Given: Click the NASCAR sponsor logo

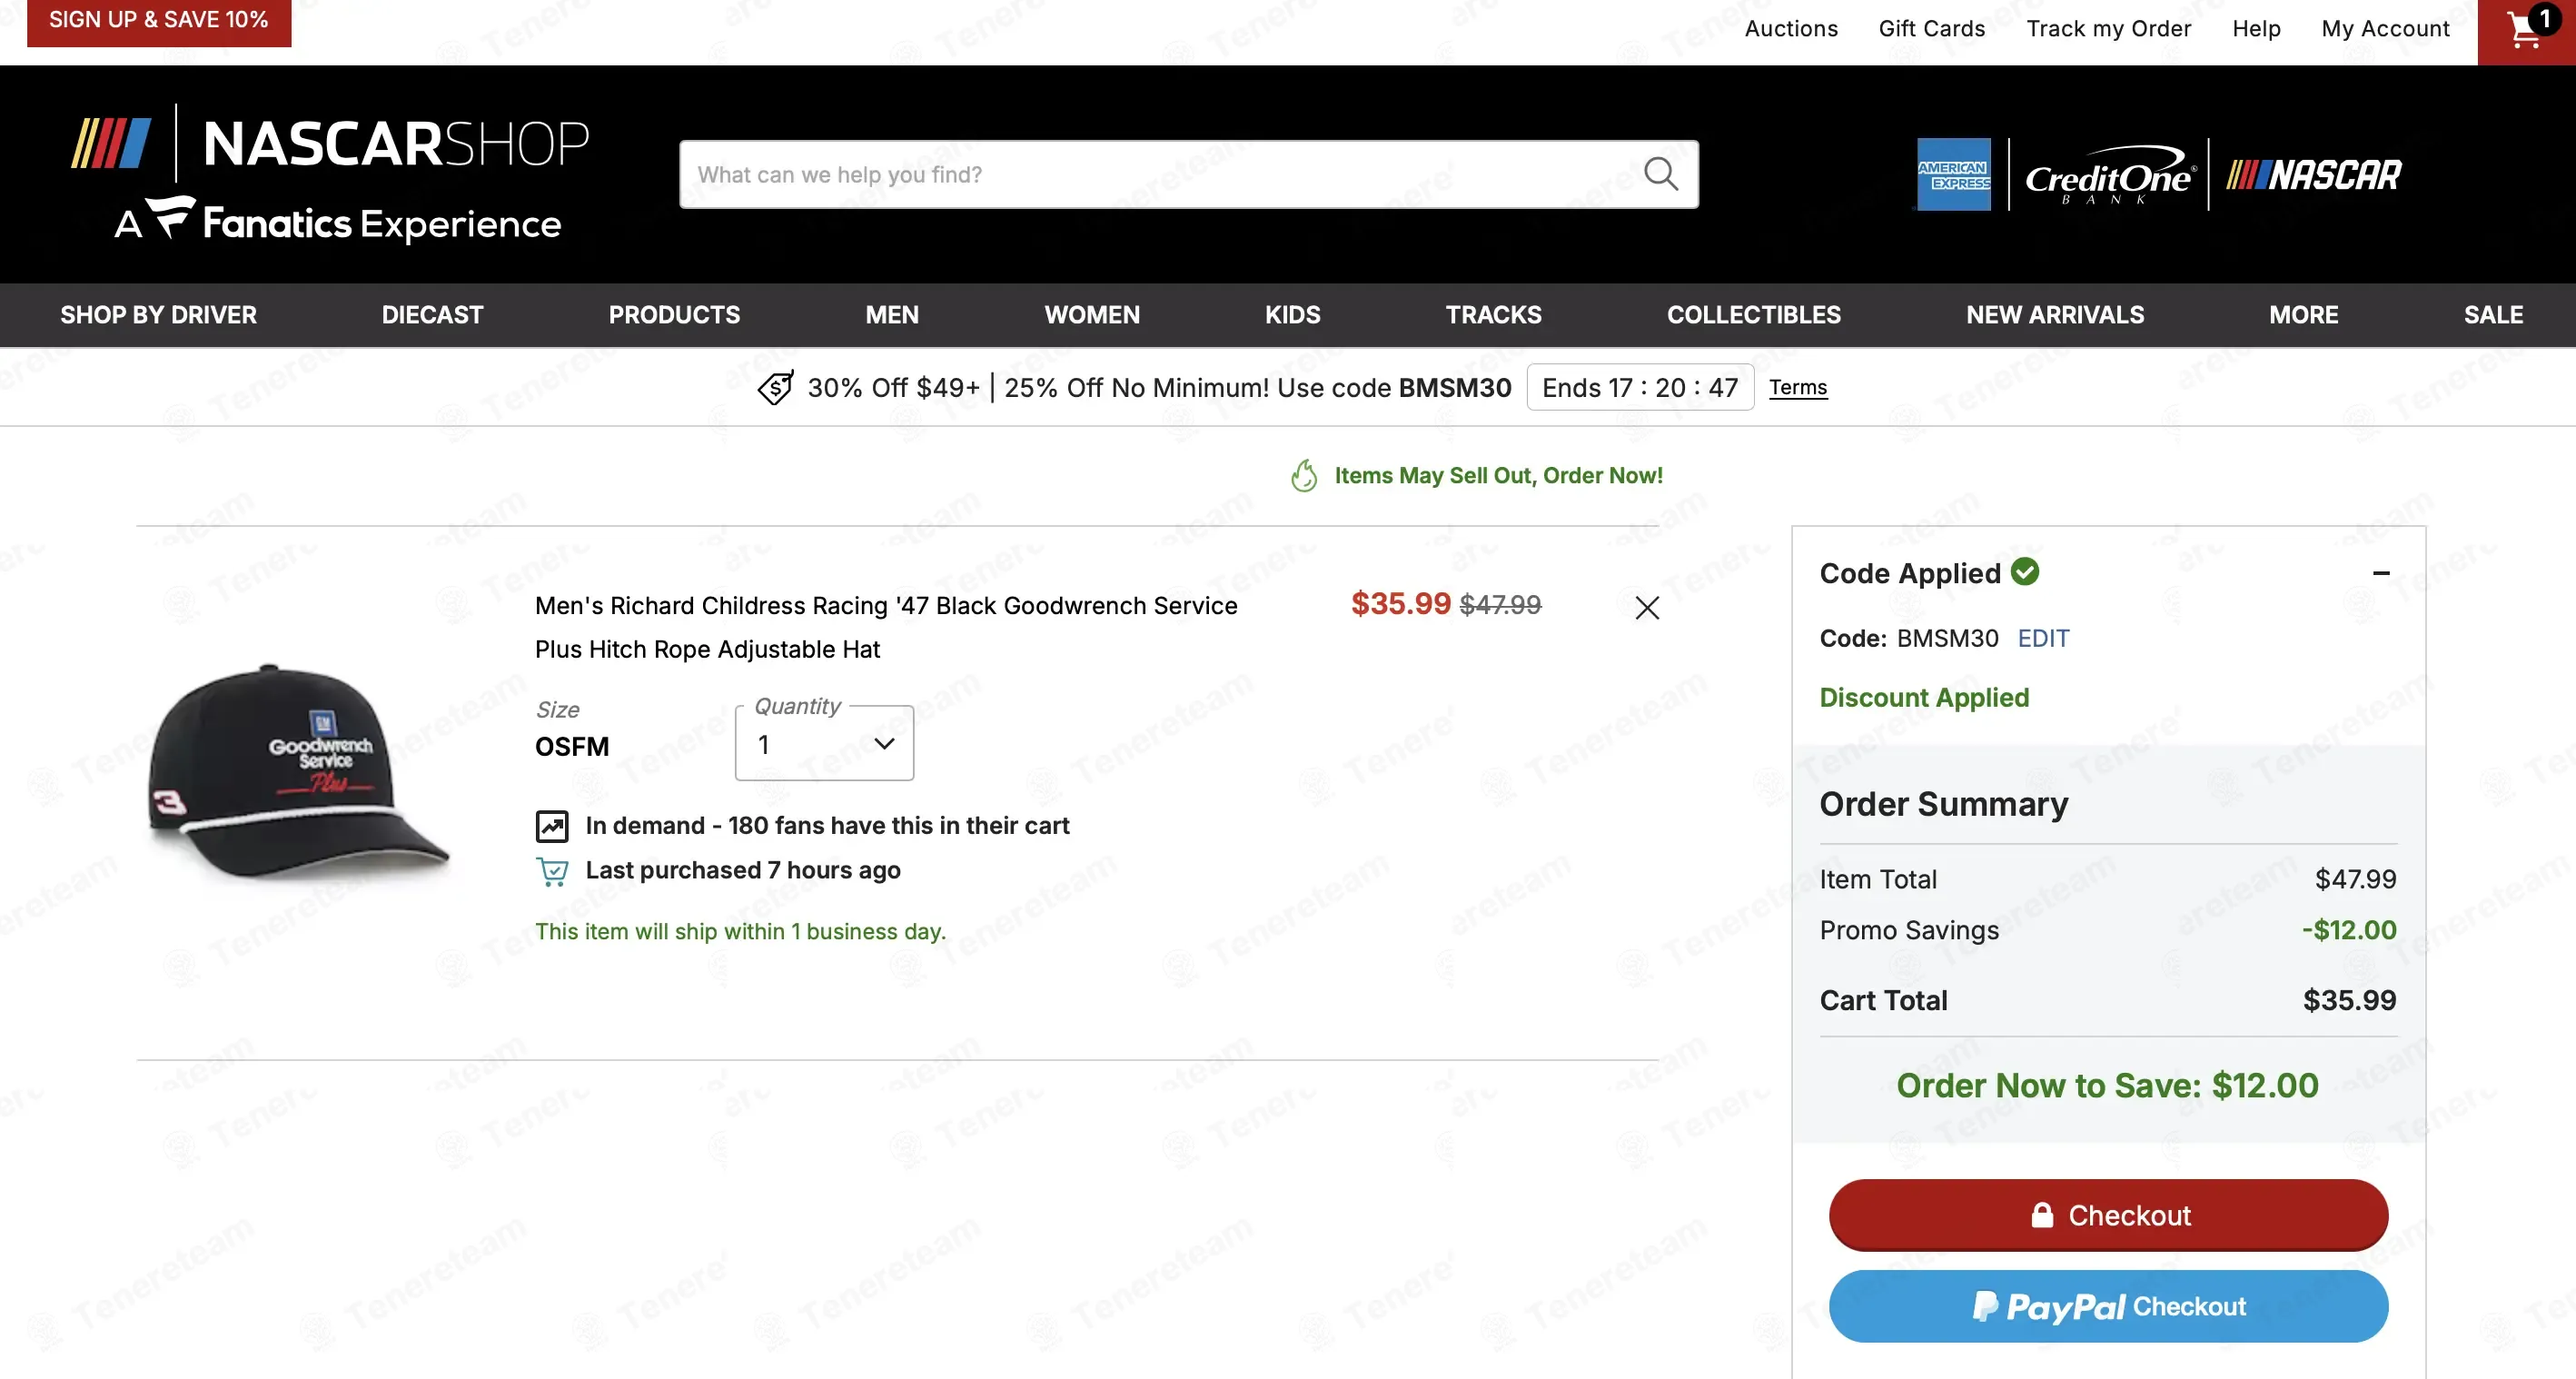Looking at the screenshot, I should pos(2313,175).
